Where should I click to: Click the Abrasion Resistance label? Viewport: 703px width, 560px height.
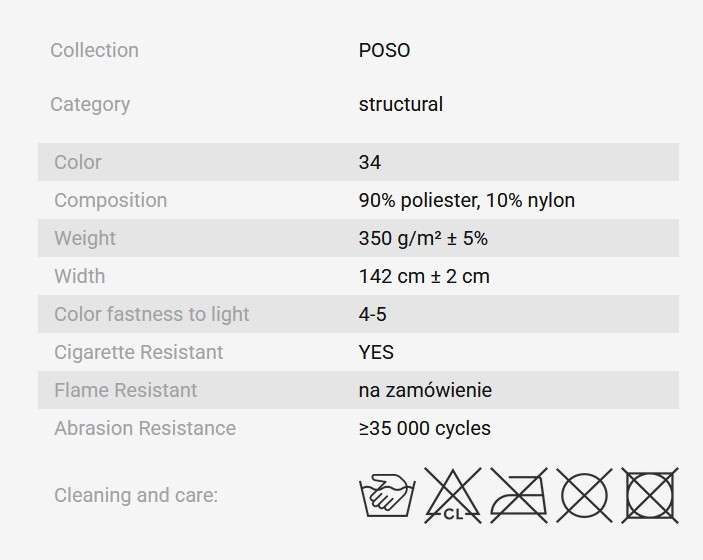click(145, 428)
